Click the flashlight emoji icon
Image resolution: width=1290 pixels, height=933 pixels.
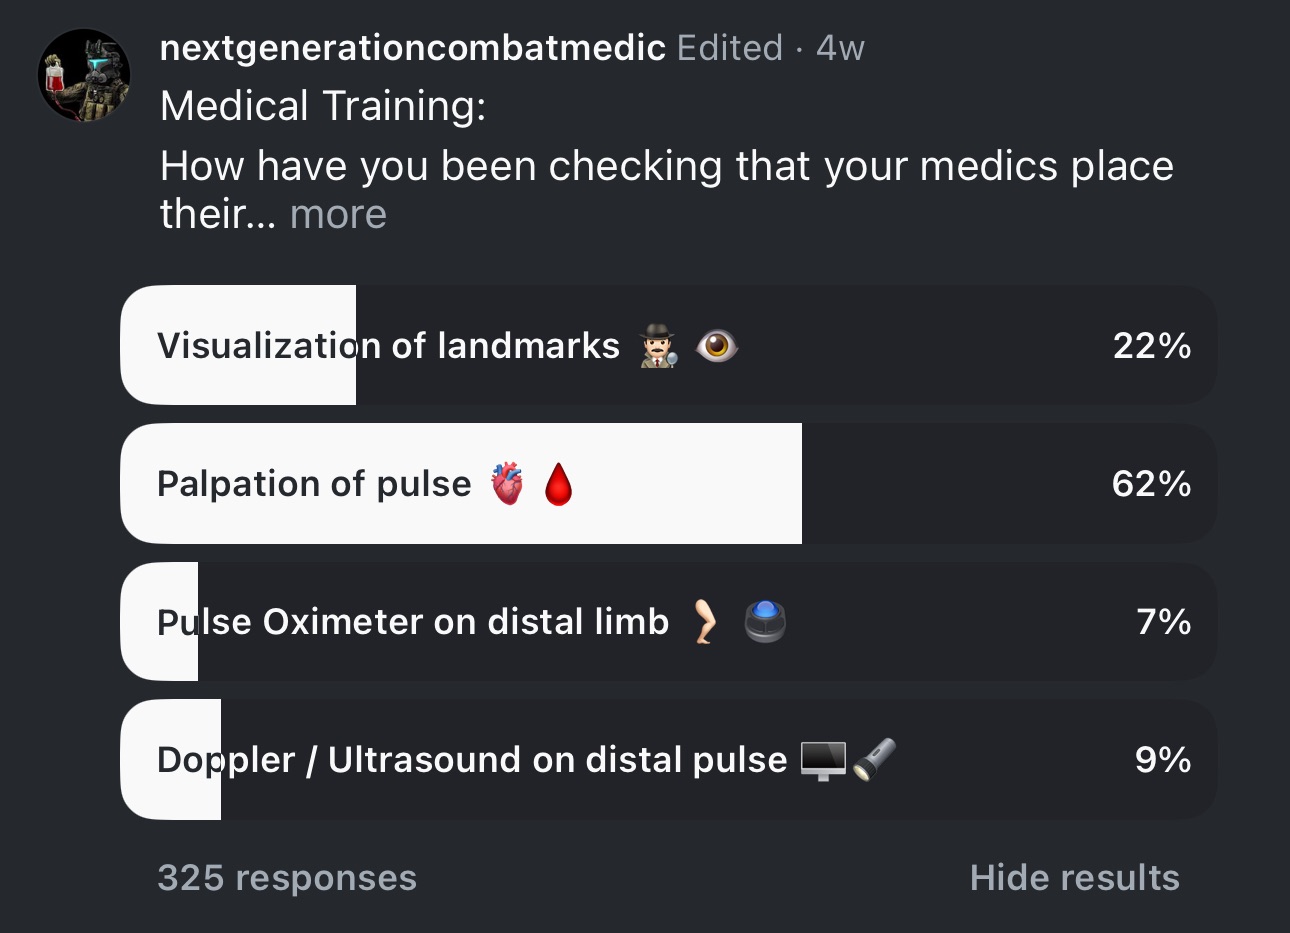(875, 760)
